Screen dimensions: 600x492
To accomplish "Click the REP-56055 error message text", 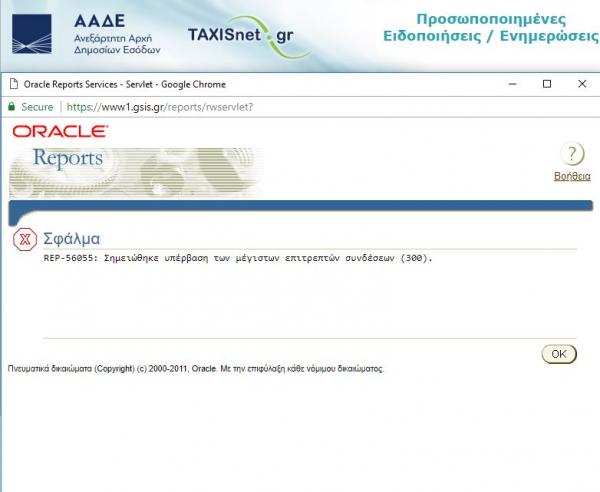I will click(x=238, y=258).
